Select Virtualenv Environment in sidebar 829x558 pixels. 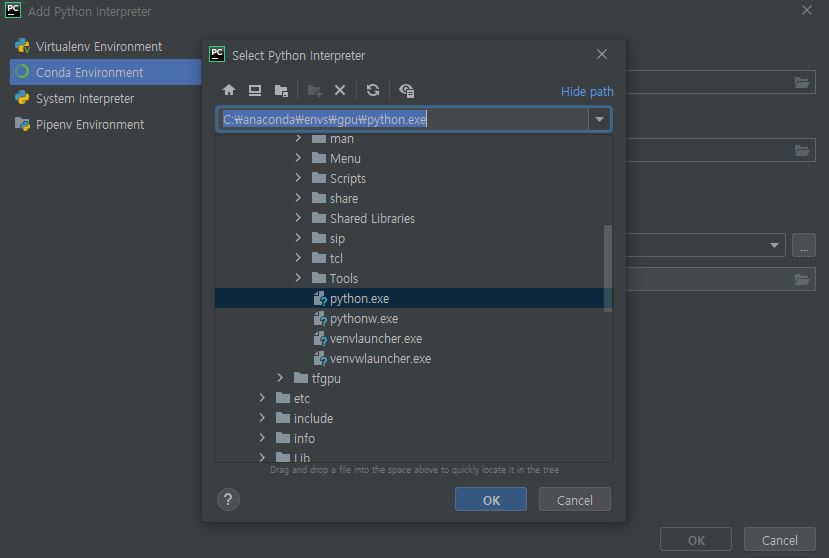pyautogui.click(x=105, y=47)
